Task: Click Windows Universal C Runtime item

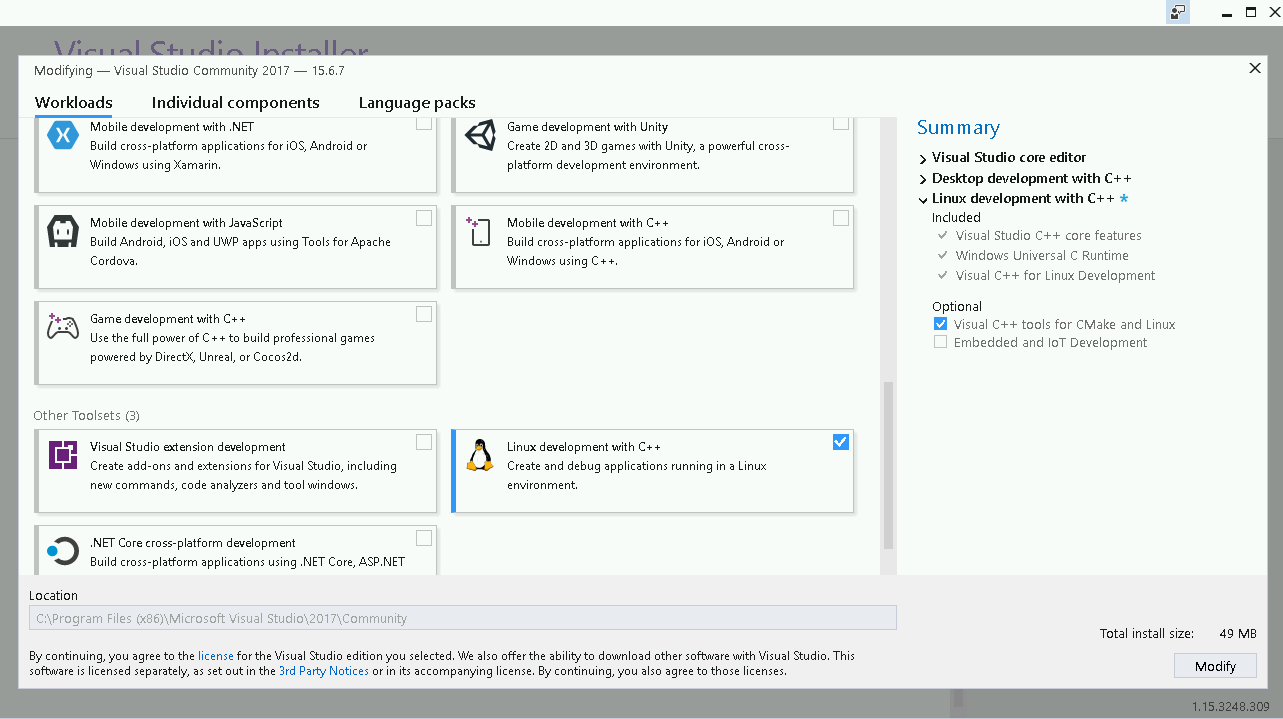Action: point(1042,256)
